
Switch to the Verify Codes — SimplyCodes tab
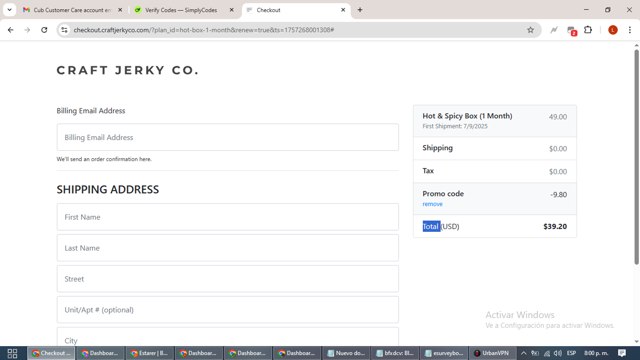point(181,10)
